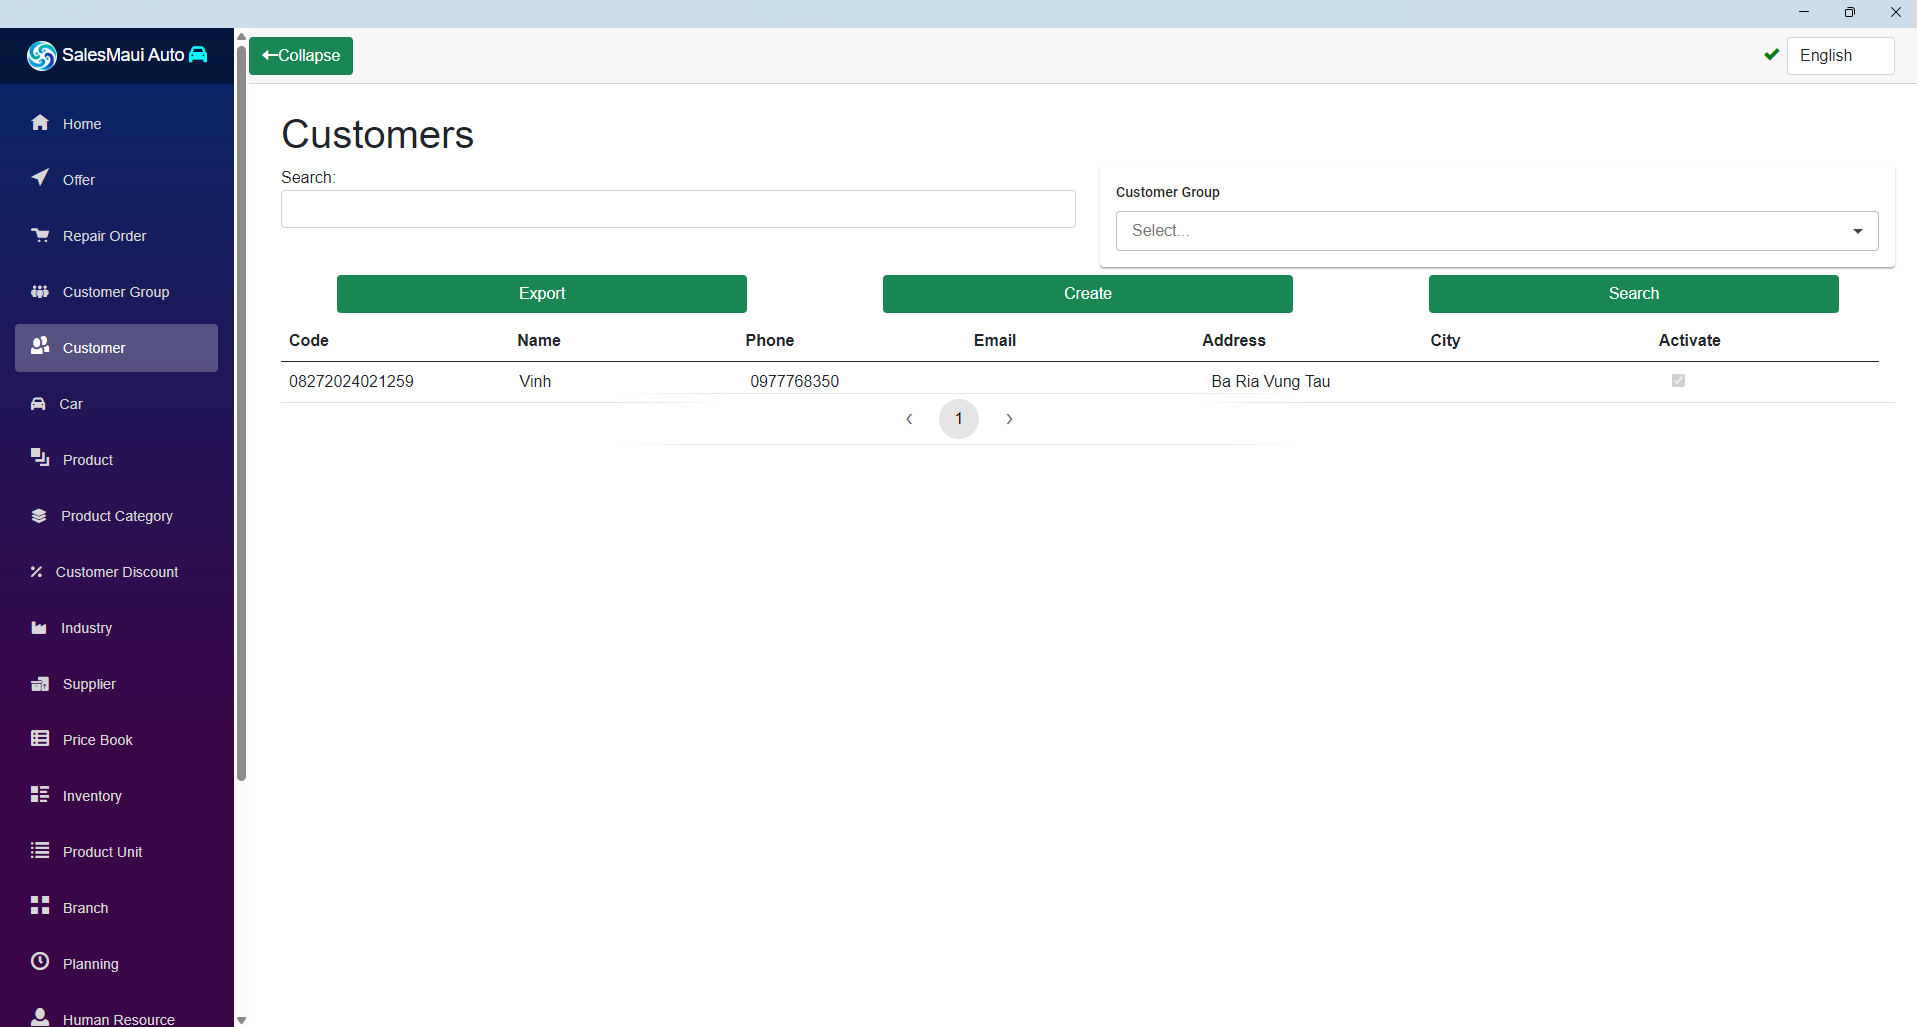The image size is (1917, 1027).
Task: Click the Industry factory icon
Action: (x=39, y=628)
